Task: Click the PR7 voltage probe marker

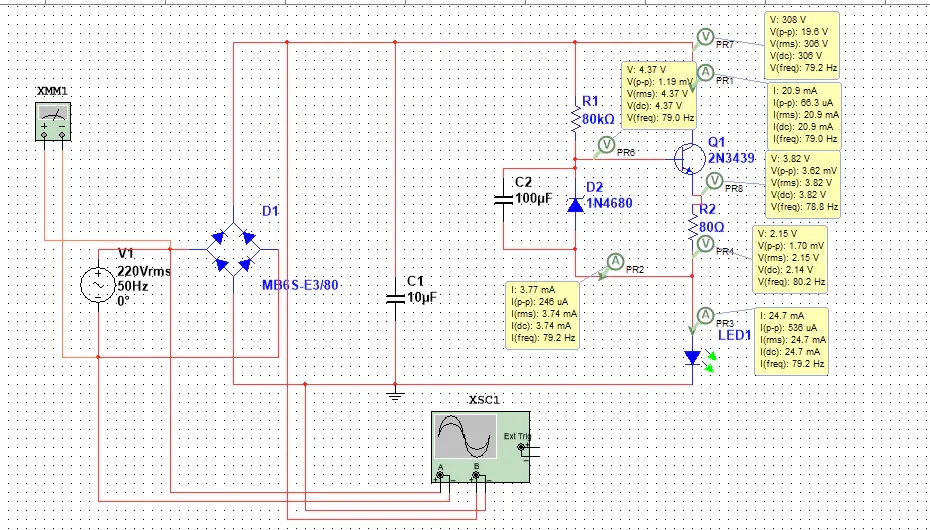Action: pyautogui.click(x=704, y=37)
